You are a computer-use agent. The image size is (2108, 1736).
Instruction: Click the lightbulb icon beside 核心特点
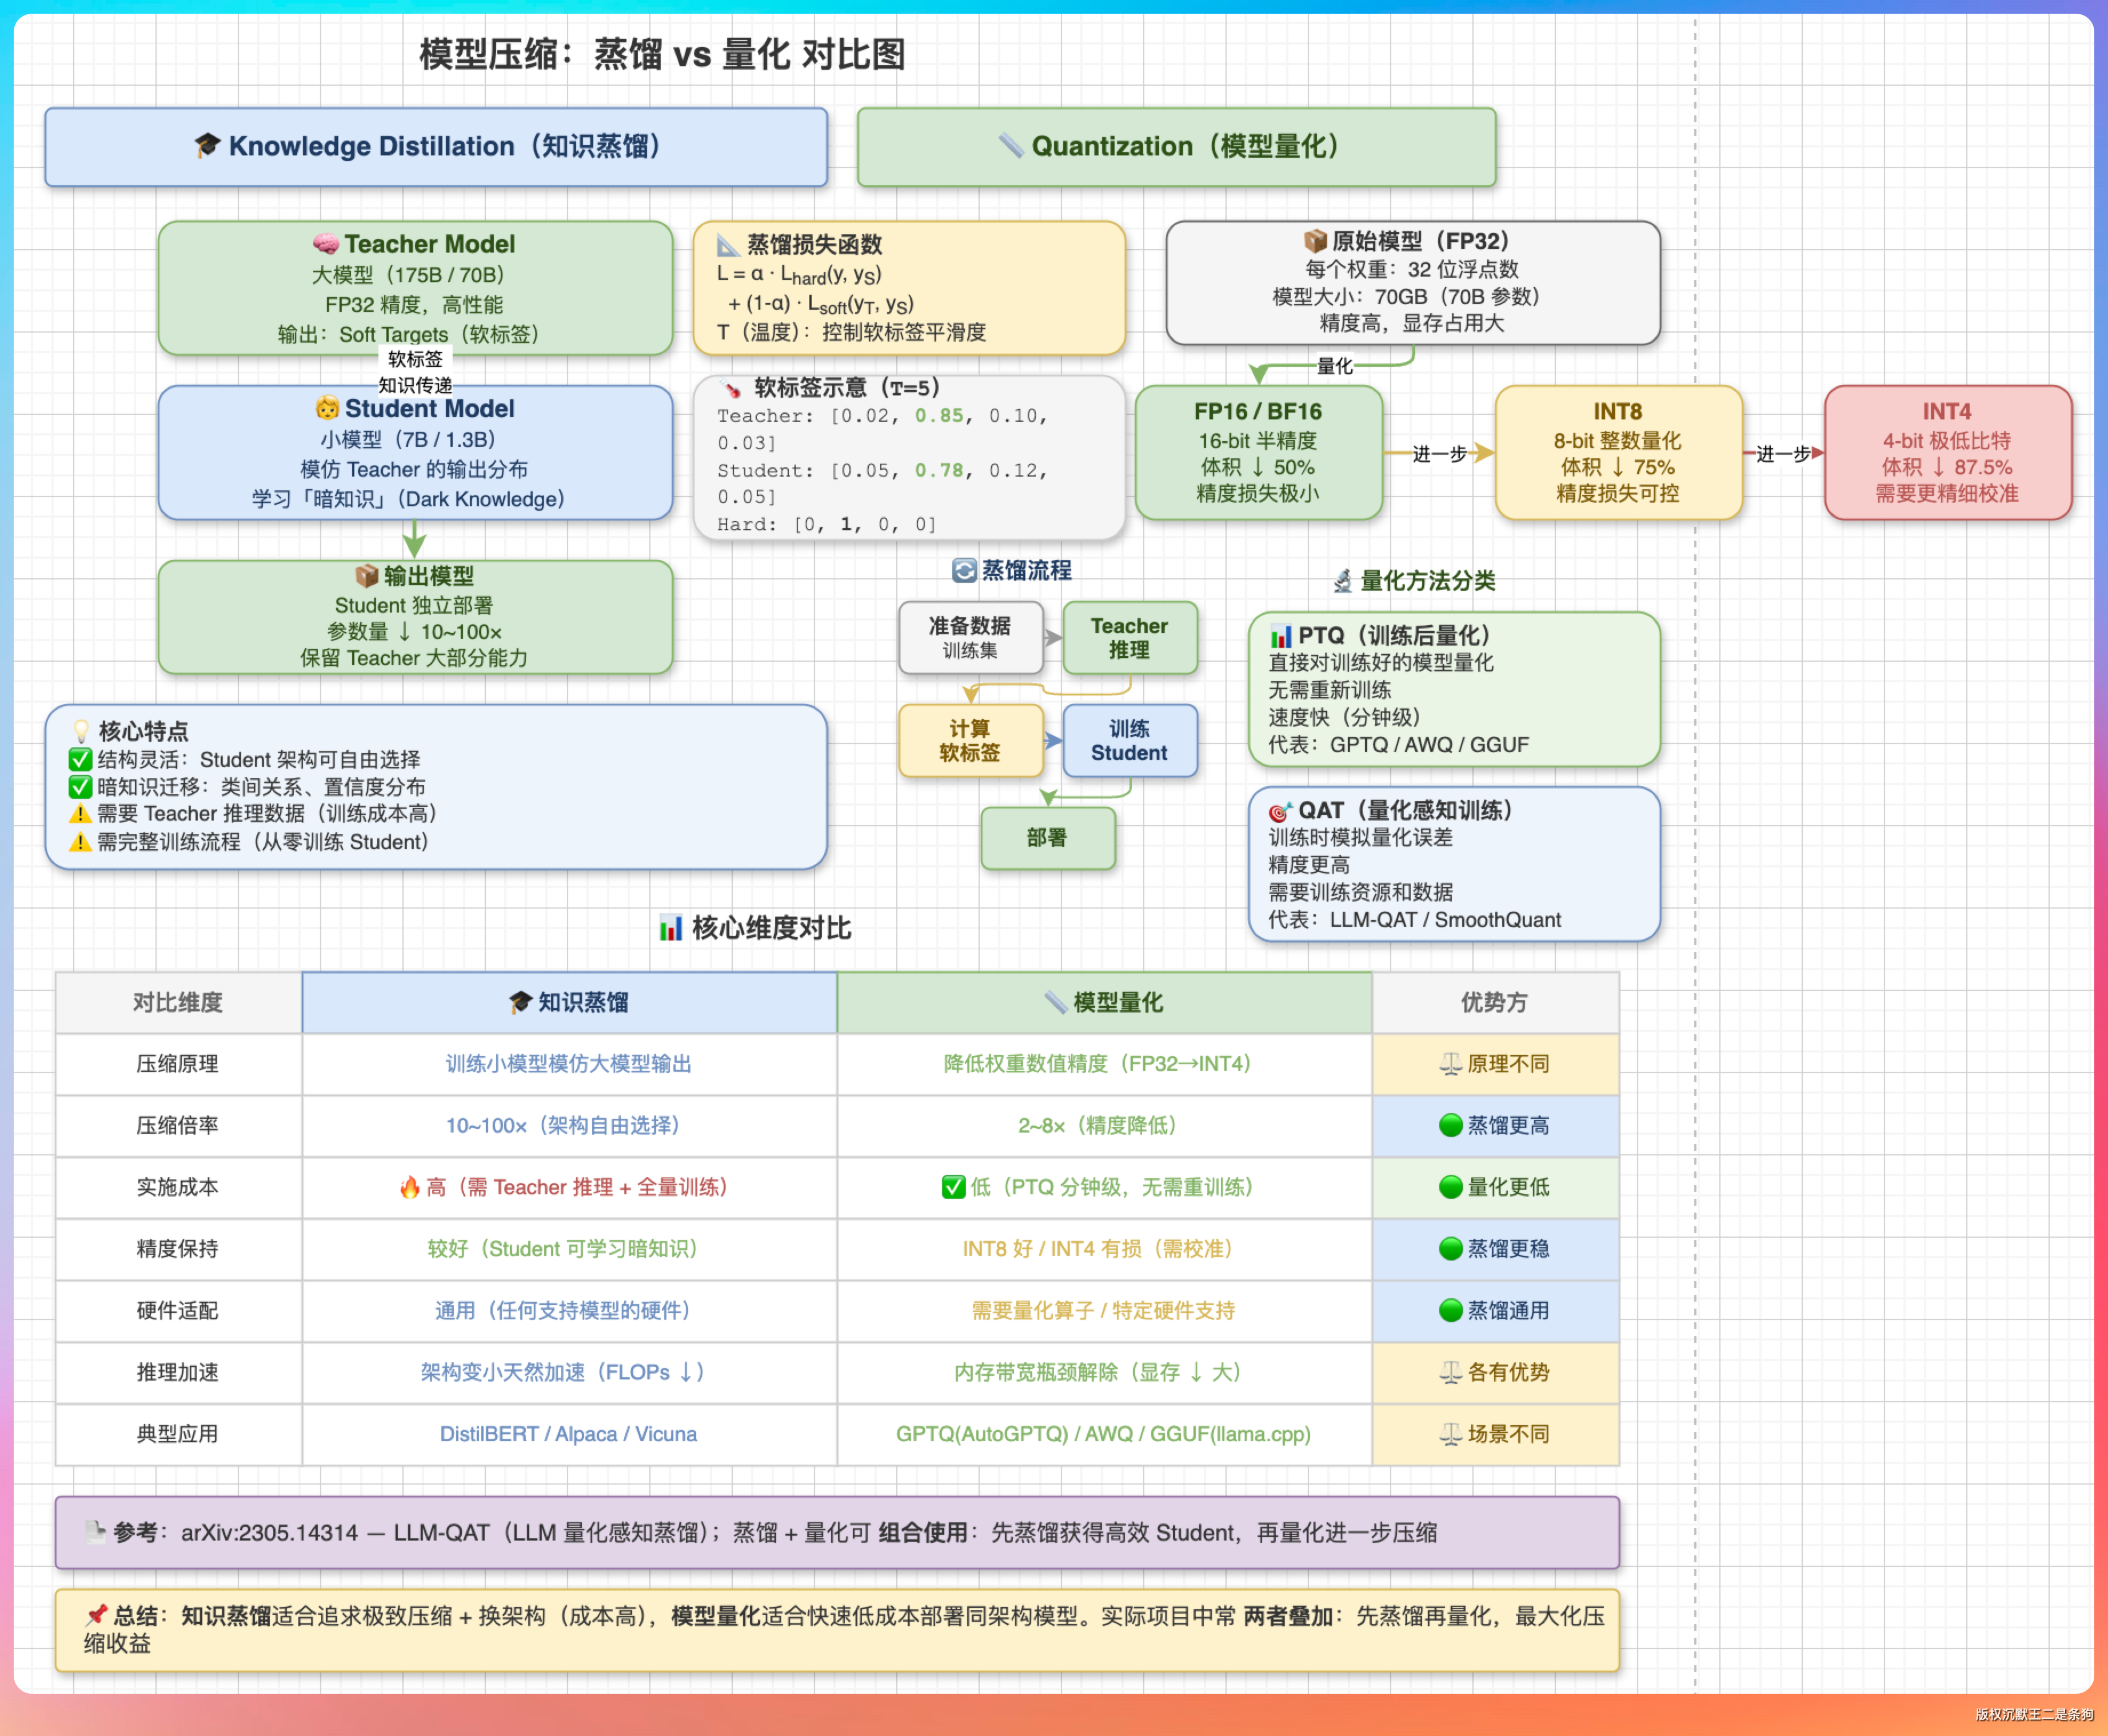coord(81,732)
